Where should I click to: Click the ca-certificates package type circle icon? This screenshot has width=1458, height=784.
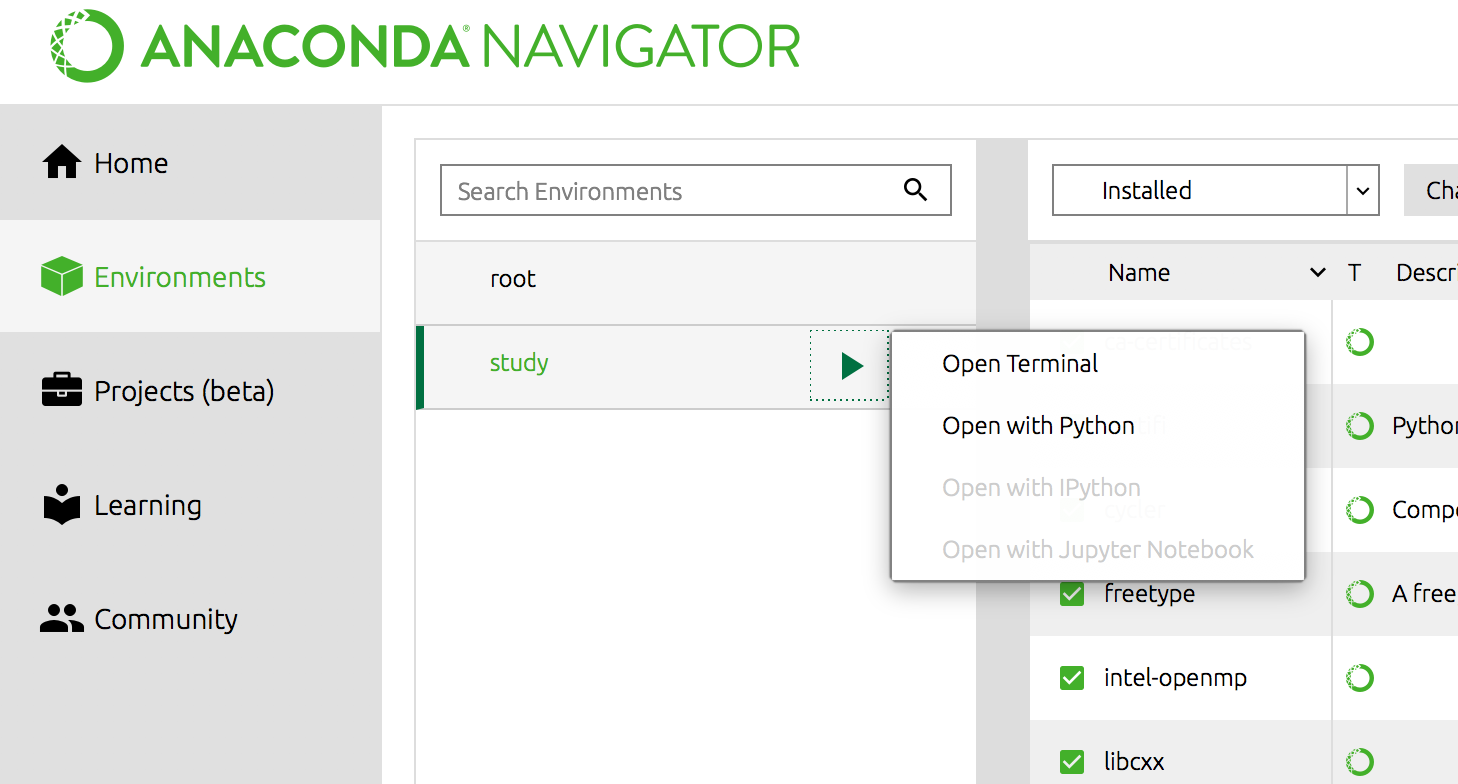click(1360, 342)
